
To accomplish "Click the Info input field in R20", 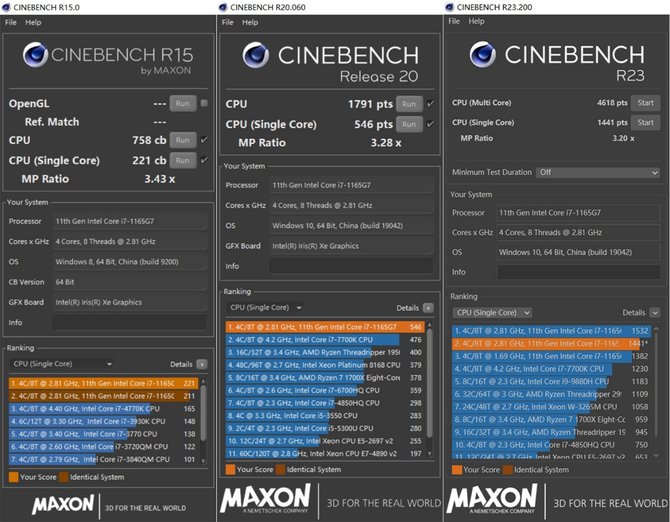I will point(351,266).
